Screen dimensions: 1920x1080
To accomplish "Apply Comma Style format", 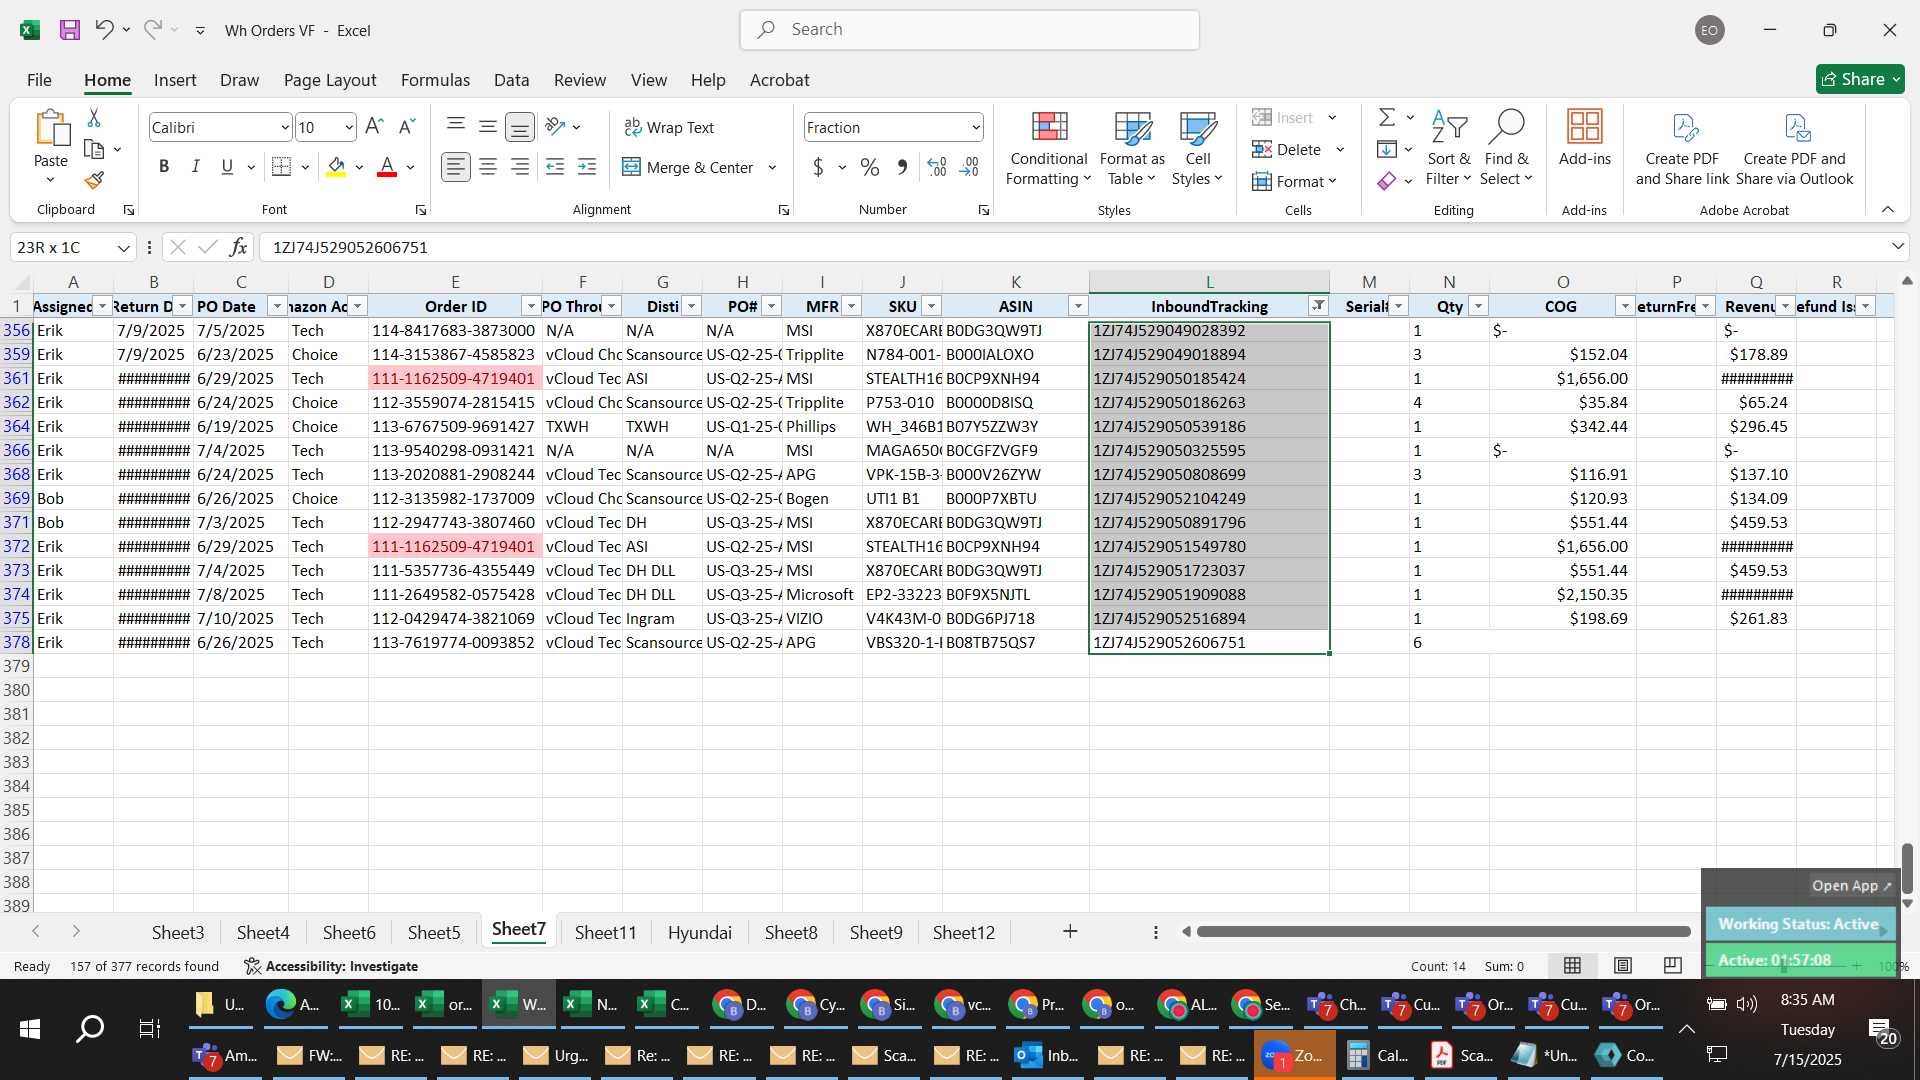I will pos(902,167).
